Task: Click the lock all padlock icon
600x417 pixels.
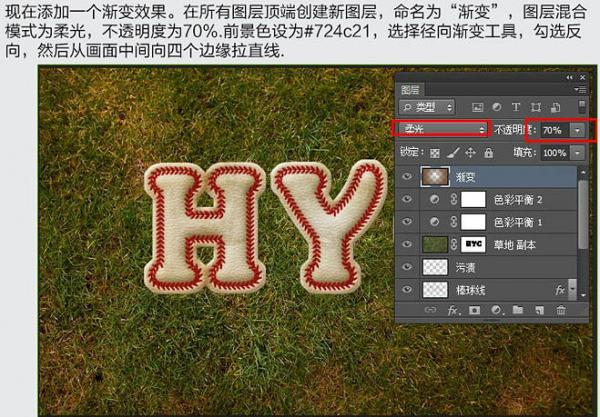Action: pos(486,153)
